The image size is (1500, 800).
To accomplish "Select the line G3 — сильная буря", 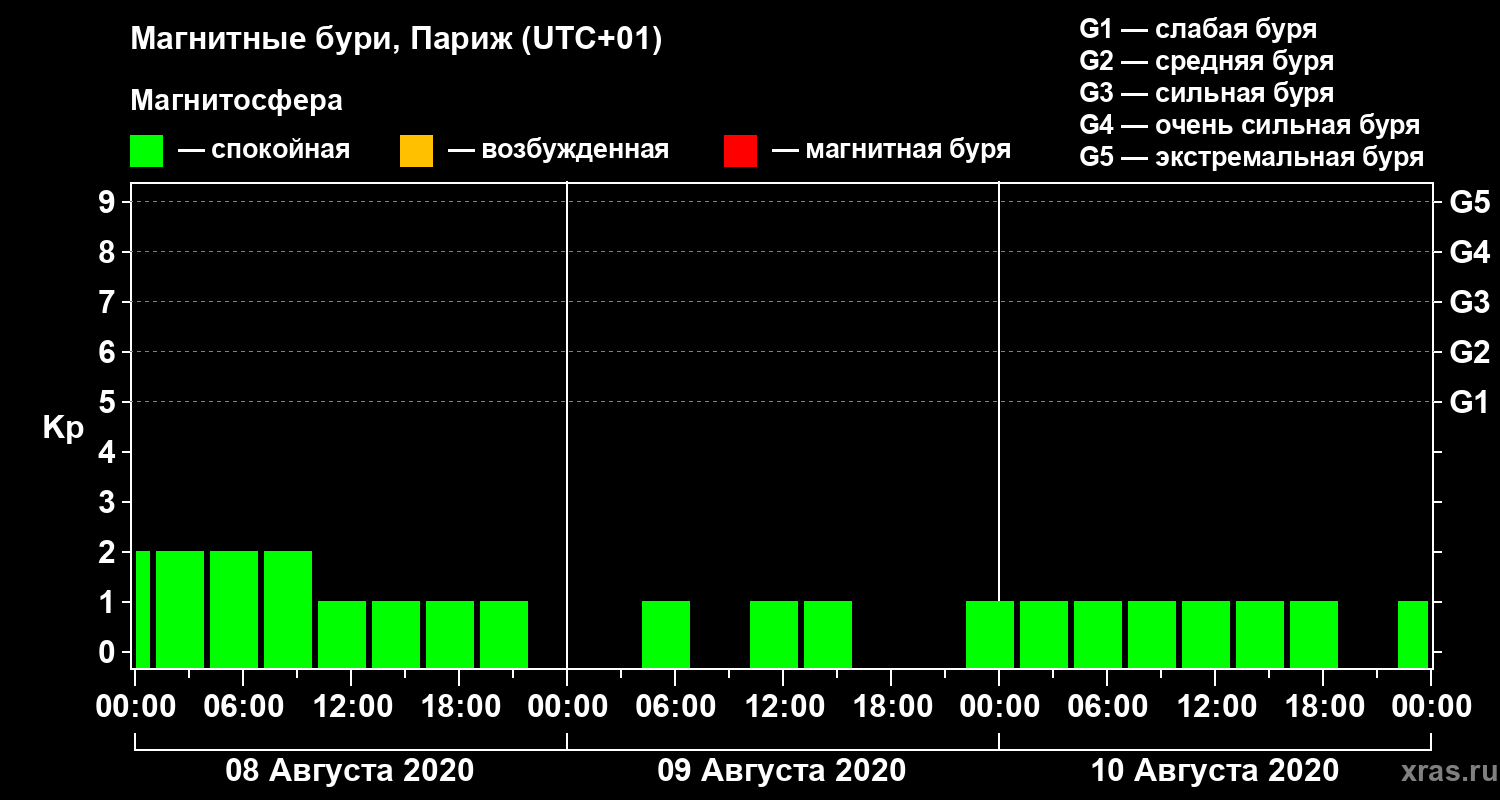I will click(x=1207, y=93).
